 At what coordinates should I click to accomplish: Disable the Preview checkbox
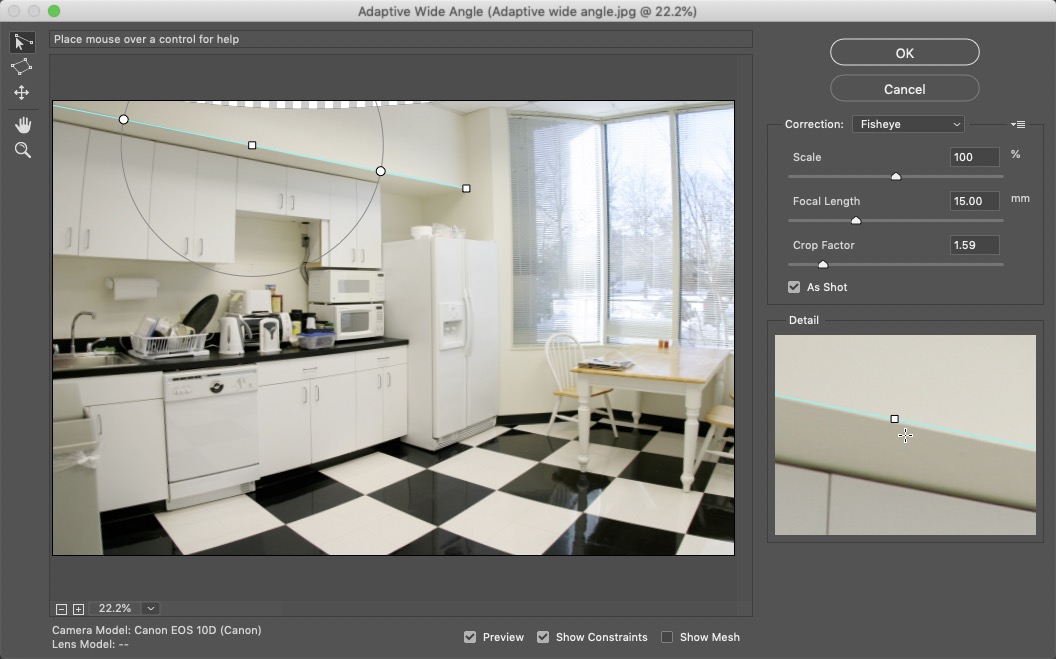(x=470, y=637)
